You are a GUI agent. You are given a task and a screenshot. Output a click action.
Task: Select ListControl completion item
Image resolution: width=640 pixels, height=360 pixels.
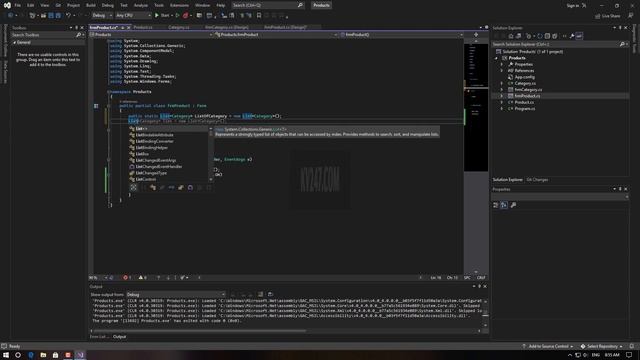[x=169, y=179]
